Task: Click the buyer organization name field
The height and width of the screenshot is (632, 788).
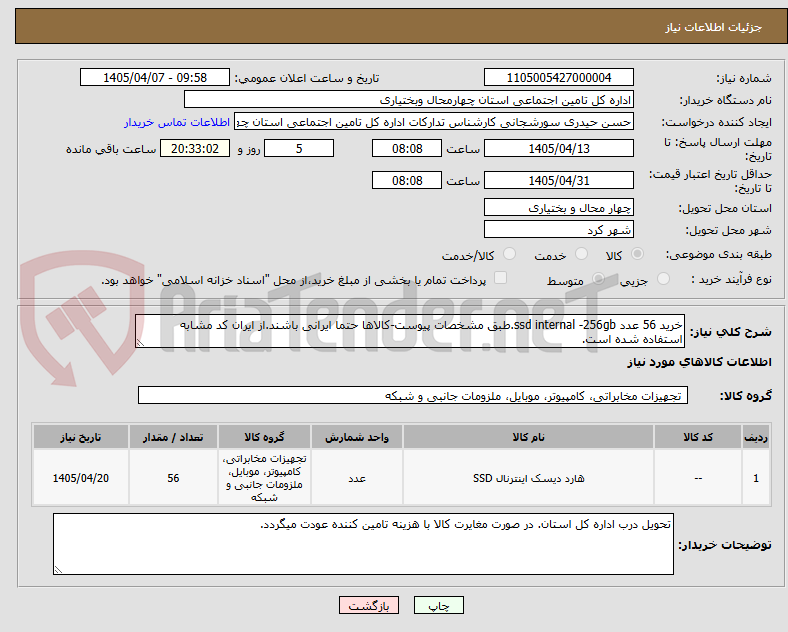Action: tap(409, 99)
